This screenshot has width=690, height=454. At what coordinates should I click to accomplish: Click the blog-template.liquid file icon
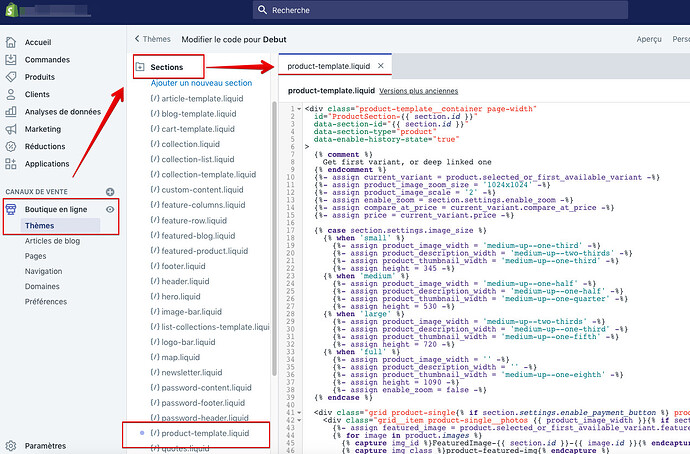point(154,114)
